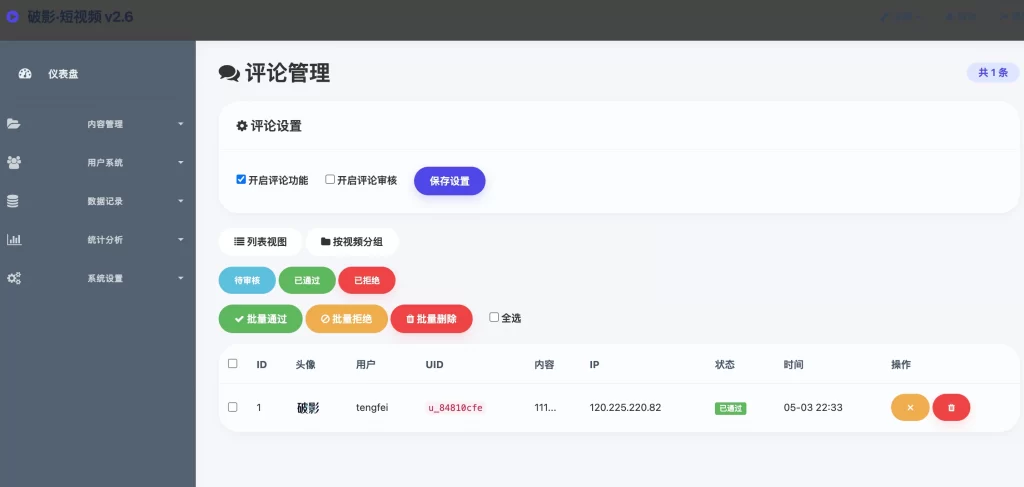Image resolution: width=1024 pixels, height=487 pixels.
Task: Click the 批量删除 button
Action: click(431, 319)
